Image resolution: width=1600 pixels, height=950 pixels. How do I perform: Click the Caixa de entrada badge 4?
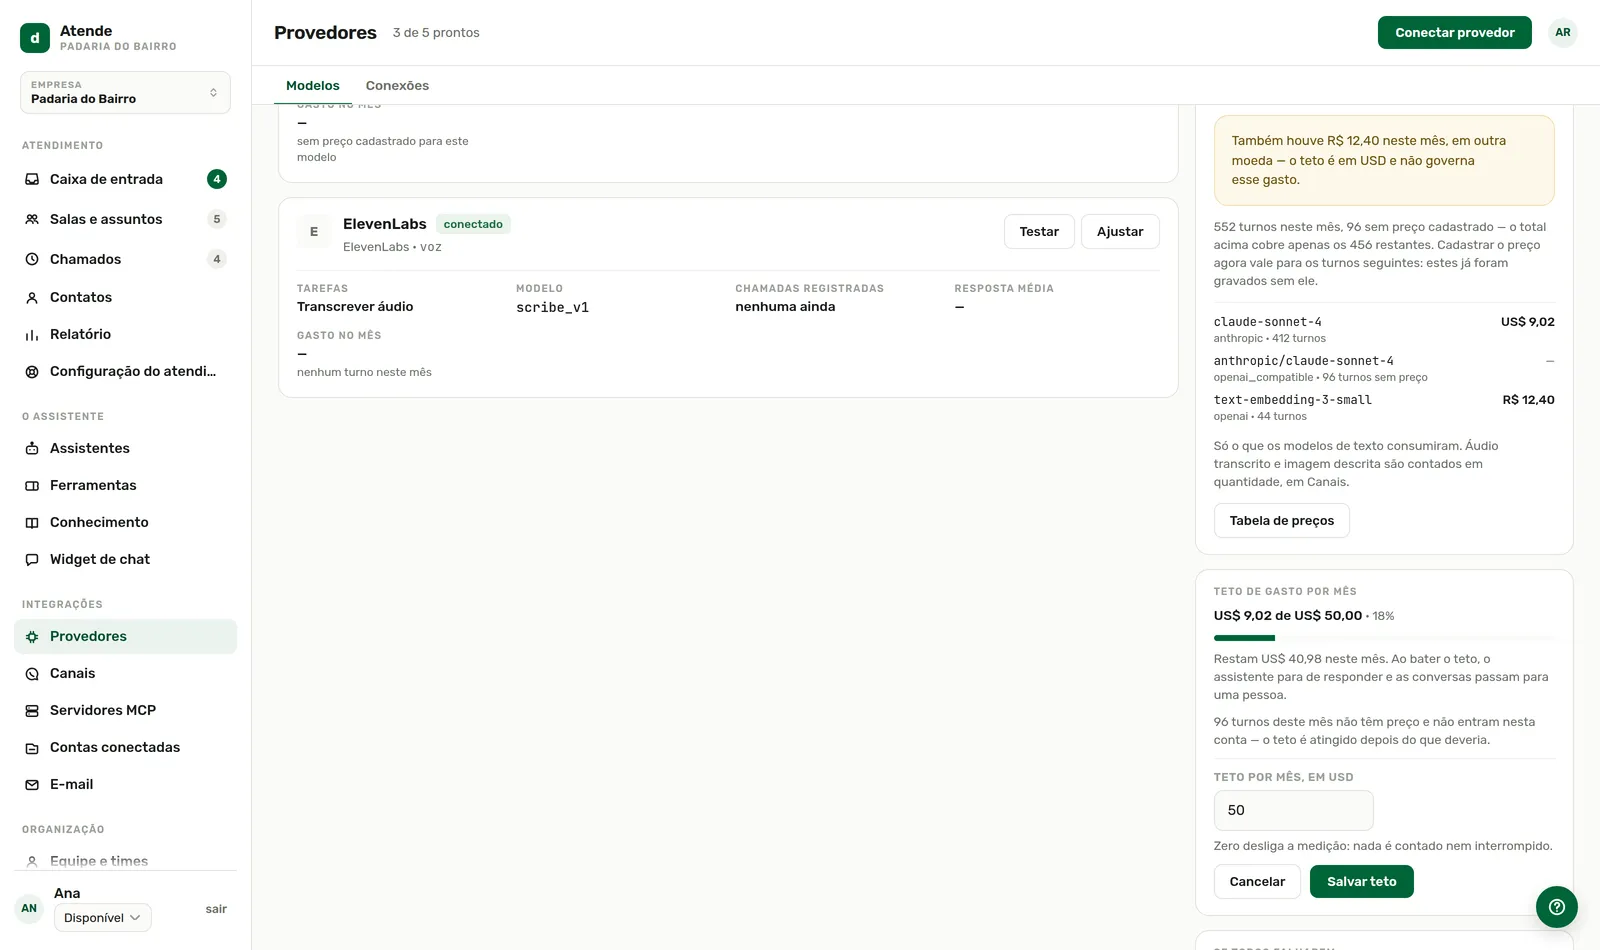217,179
